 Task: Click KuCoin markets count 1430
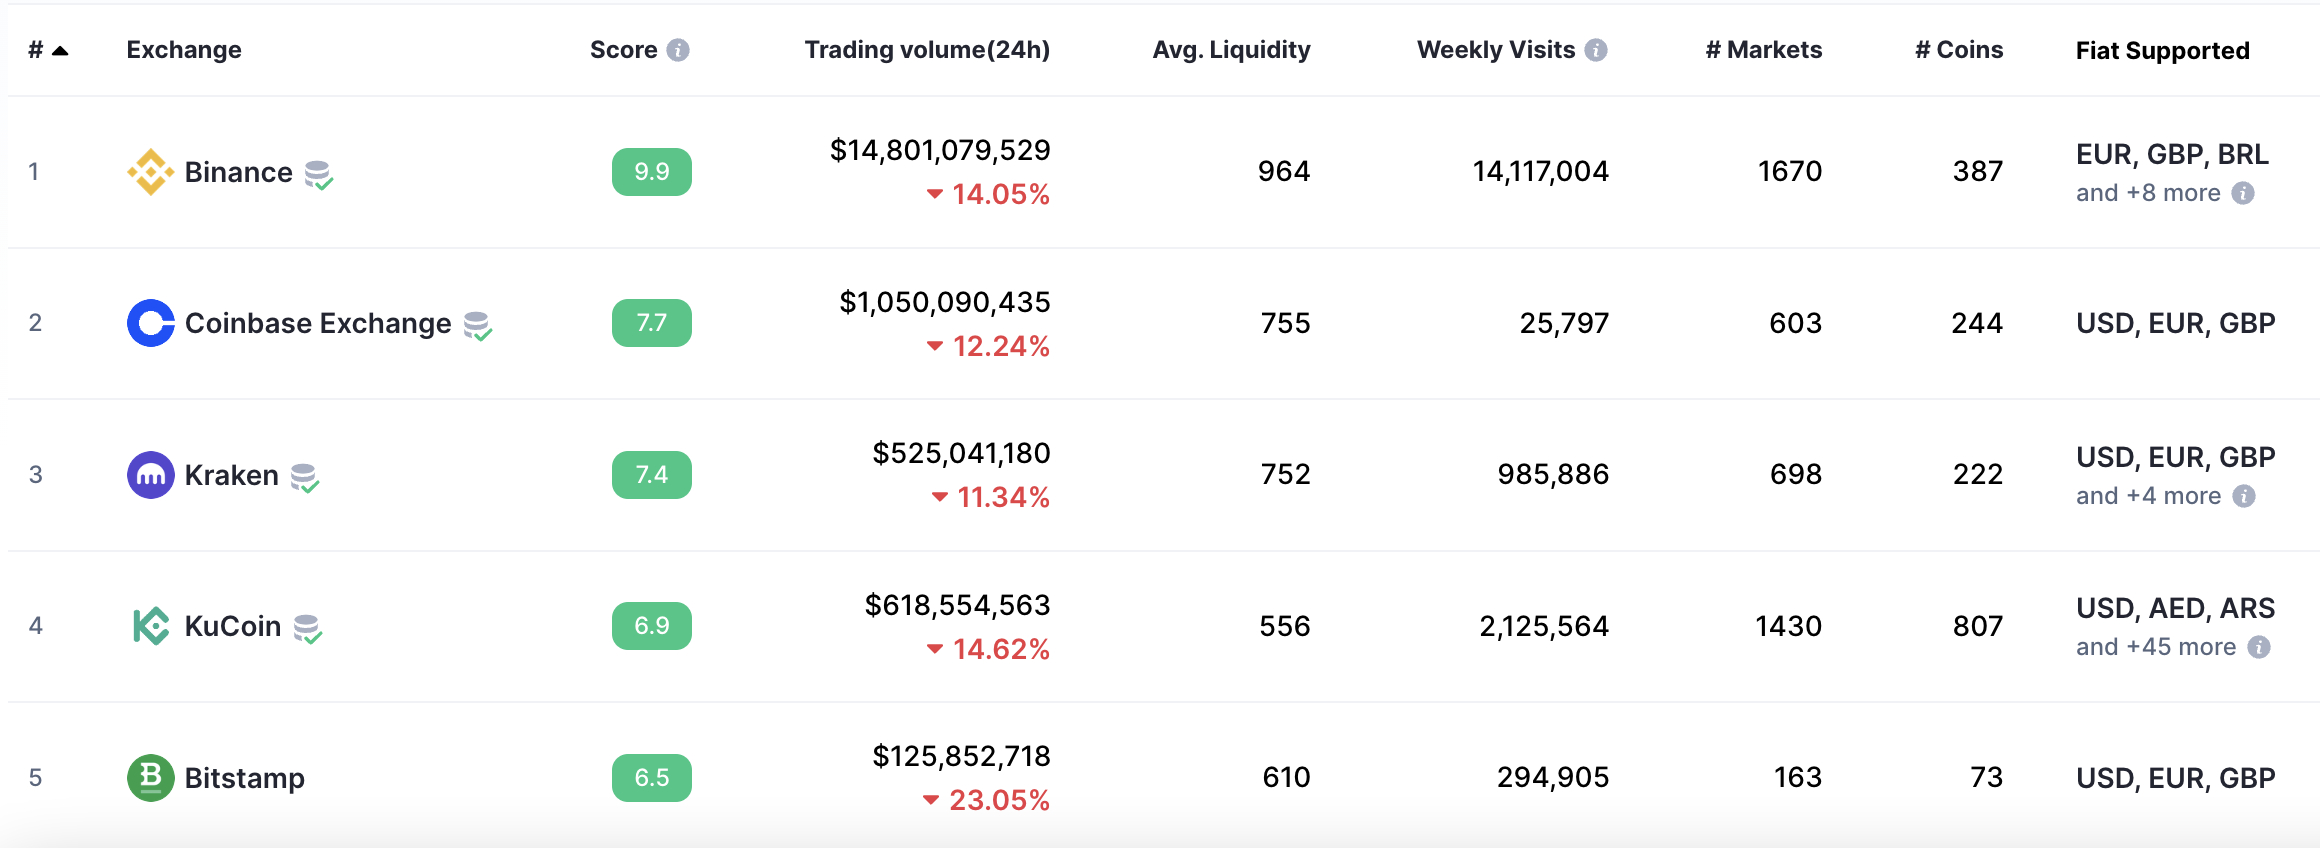click(1789, 626)
